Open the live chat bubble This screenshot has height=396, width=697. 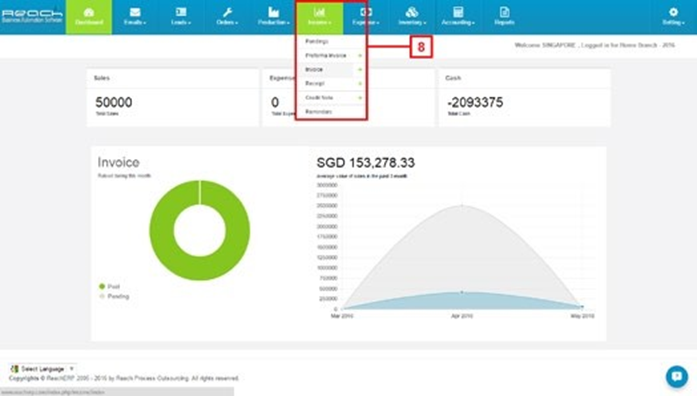tap(677, 376)
